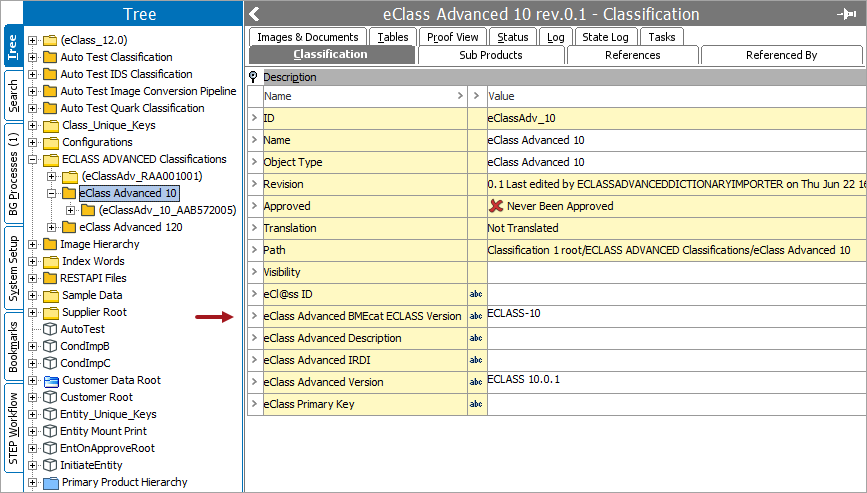Click abc icon for eClass Advanced Description
867x493 pixels.
tap(476, 338)
